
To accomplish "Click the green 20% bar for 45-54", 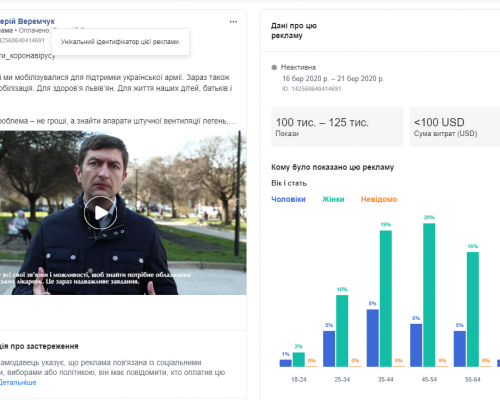I will 429,295.
